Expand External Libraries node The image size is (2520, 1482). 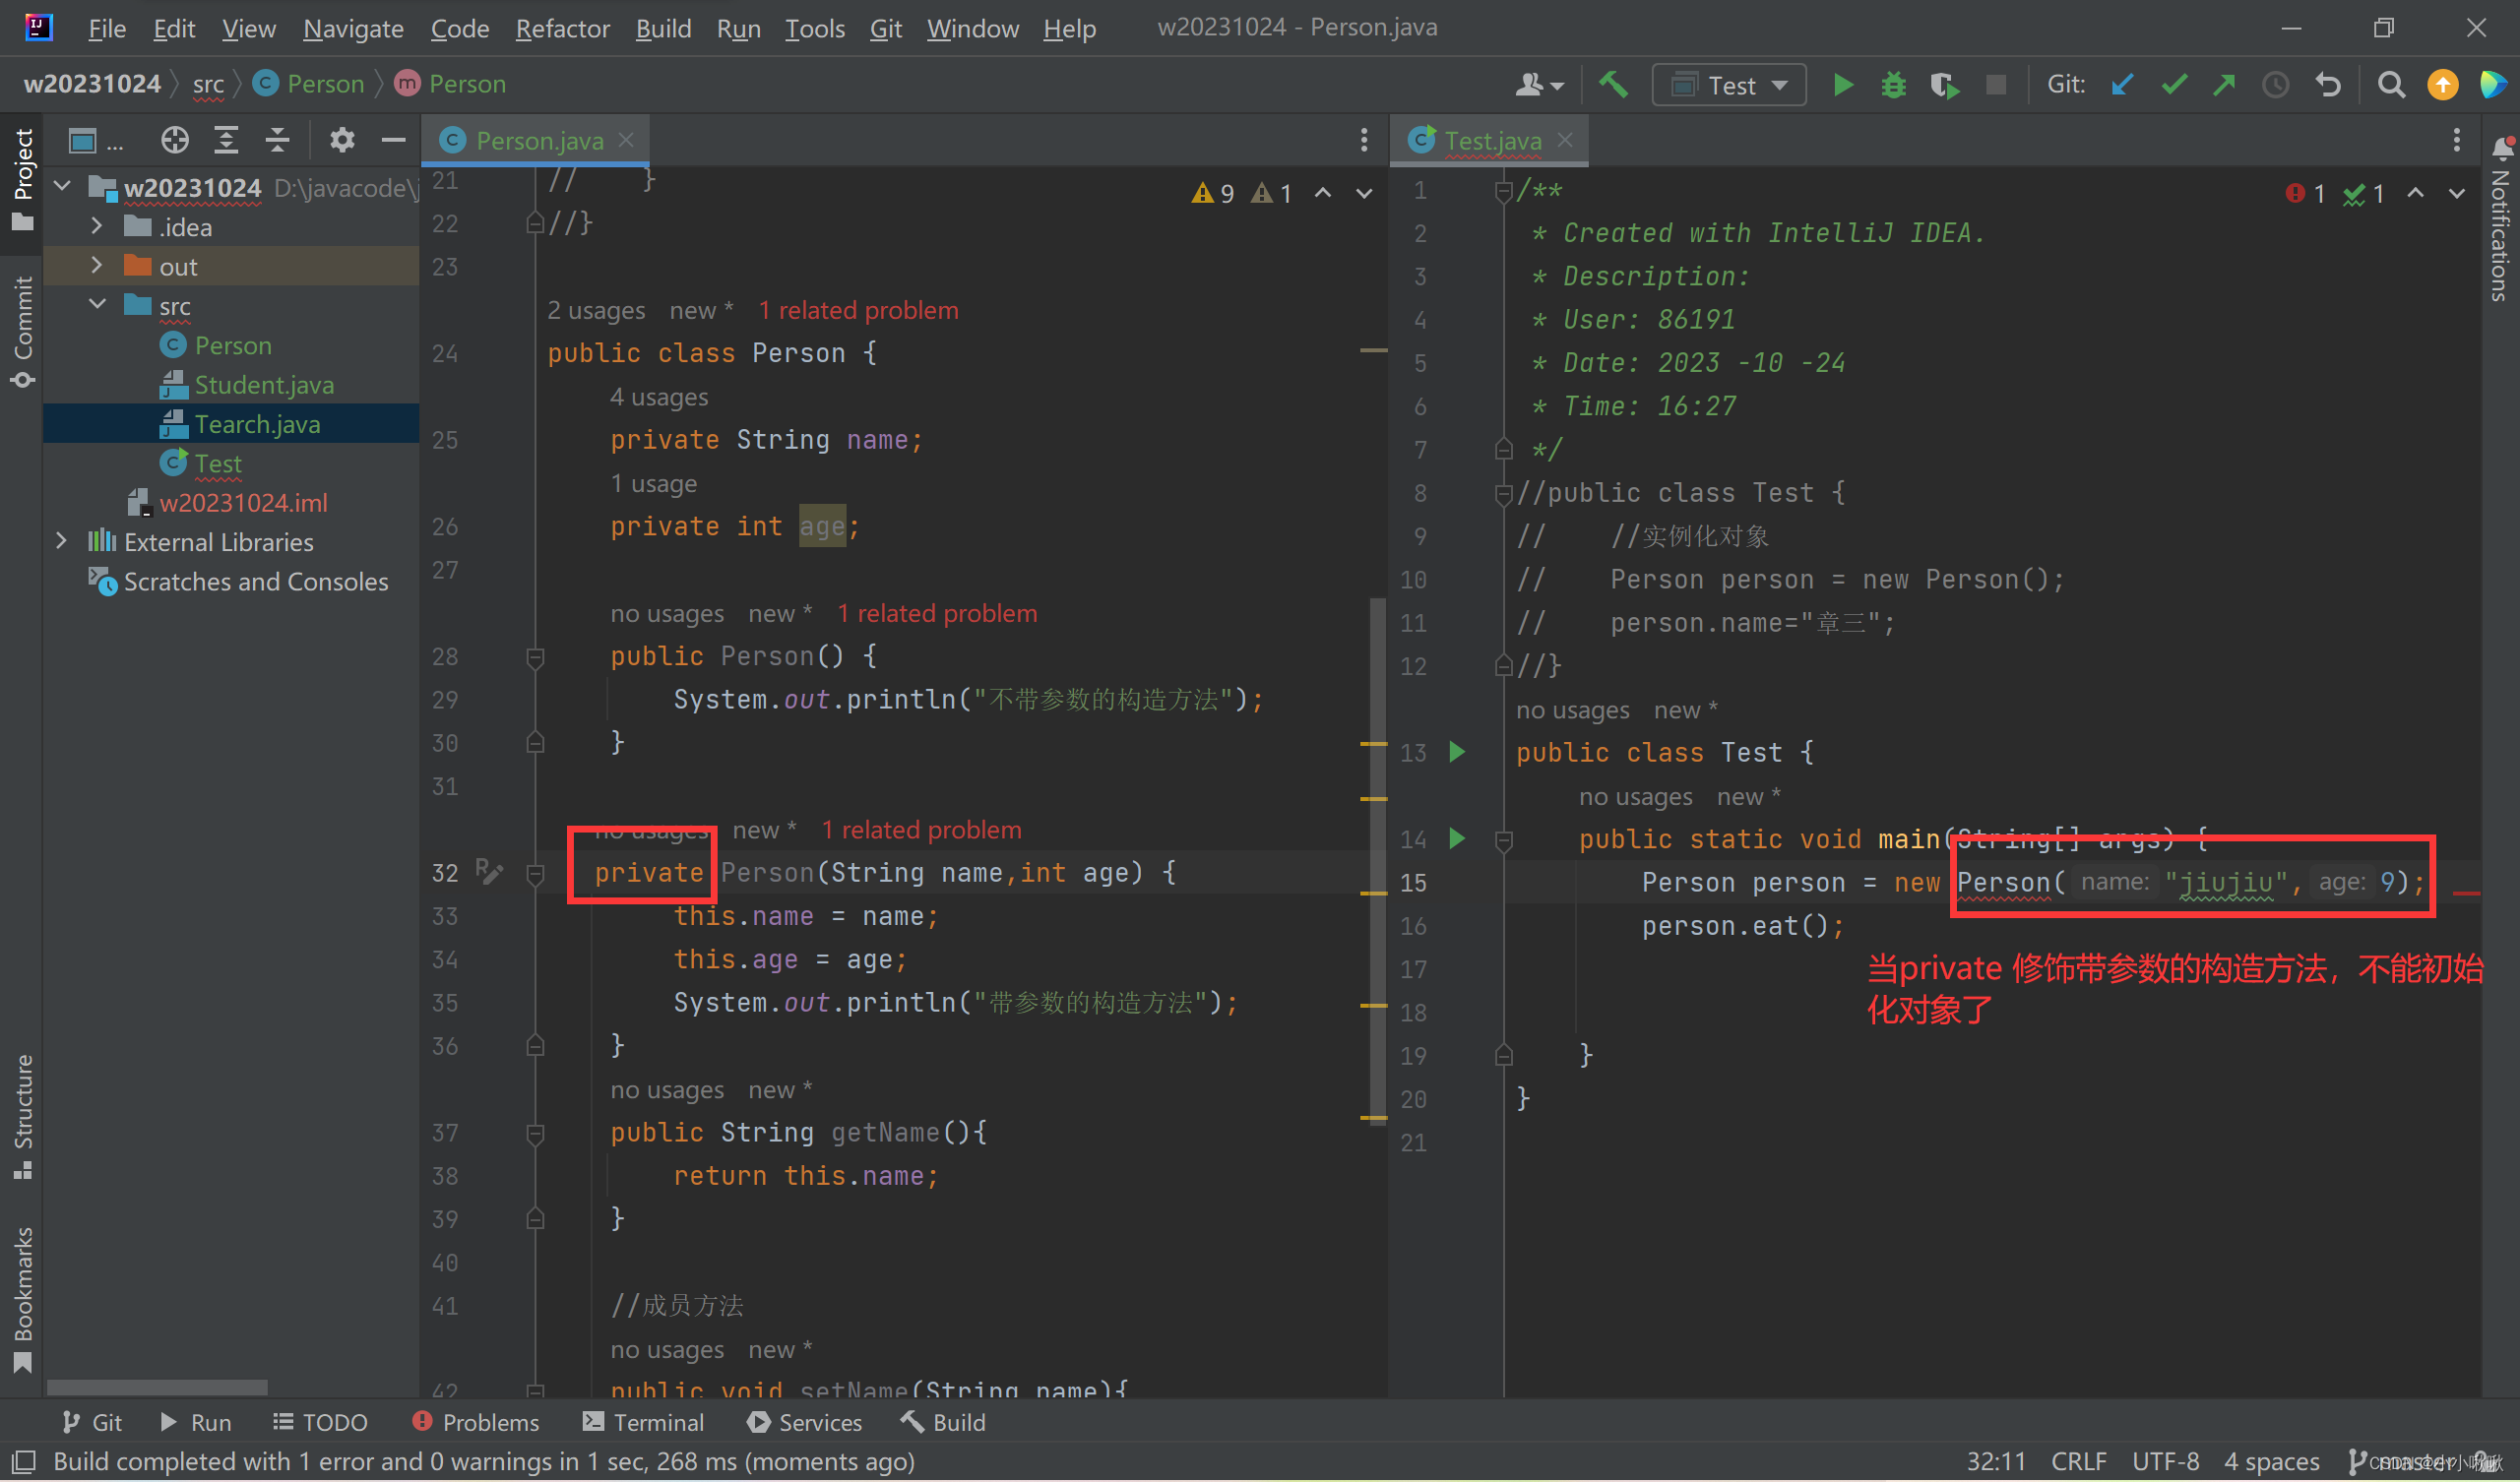point(63,541)
